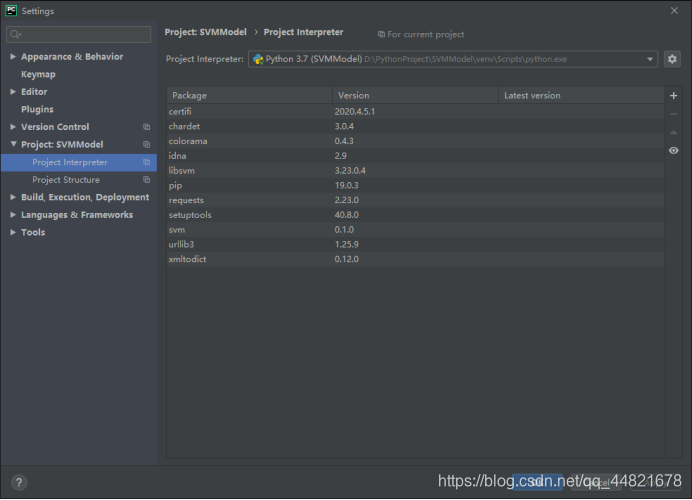Select the colorama package row
The height and width of the screenshot is (500, 692).
415,141
